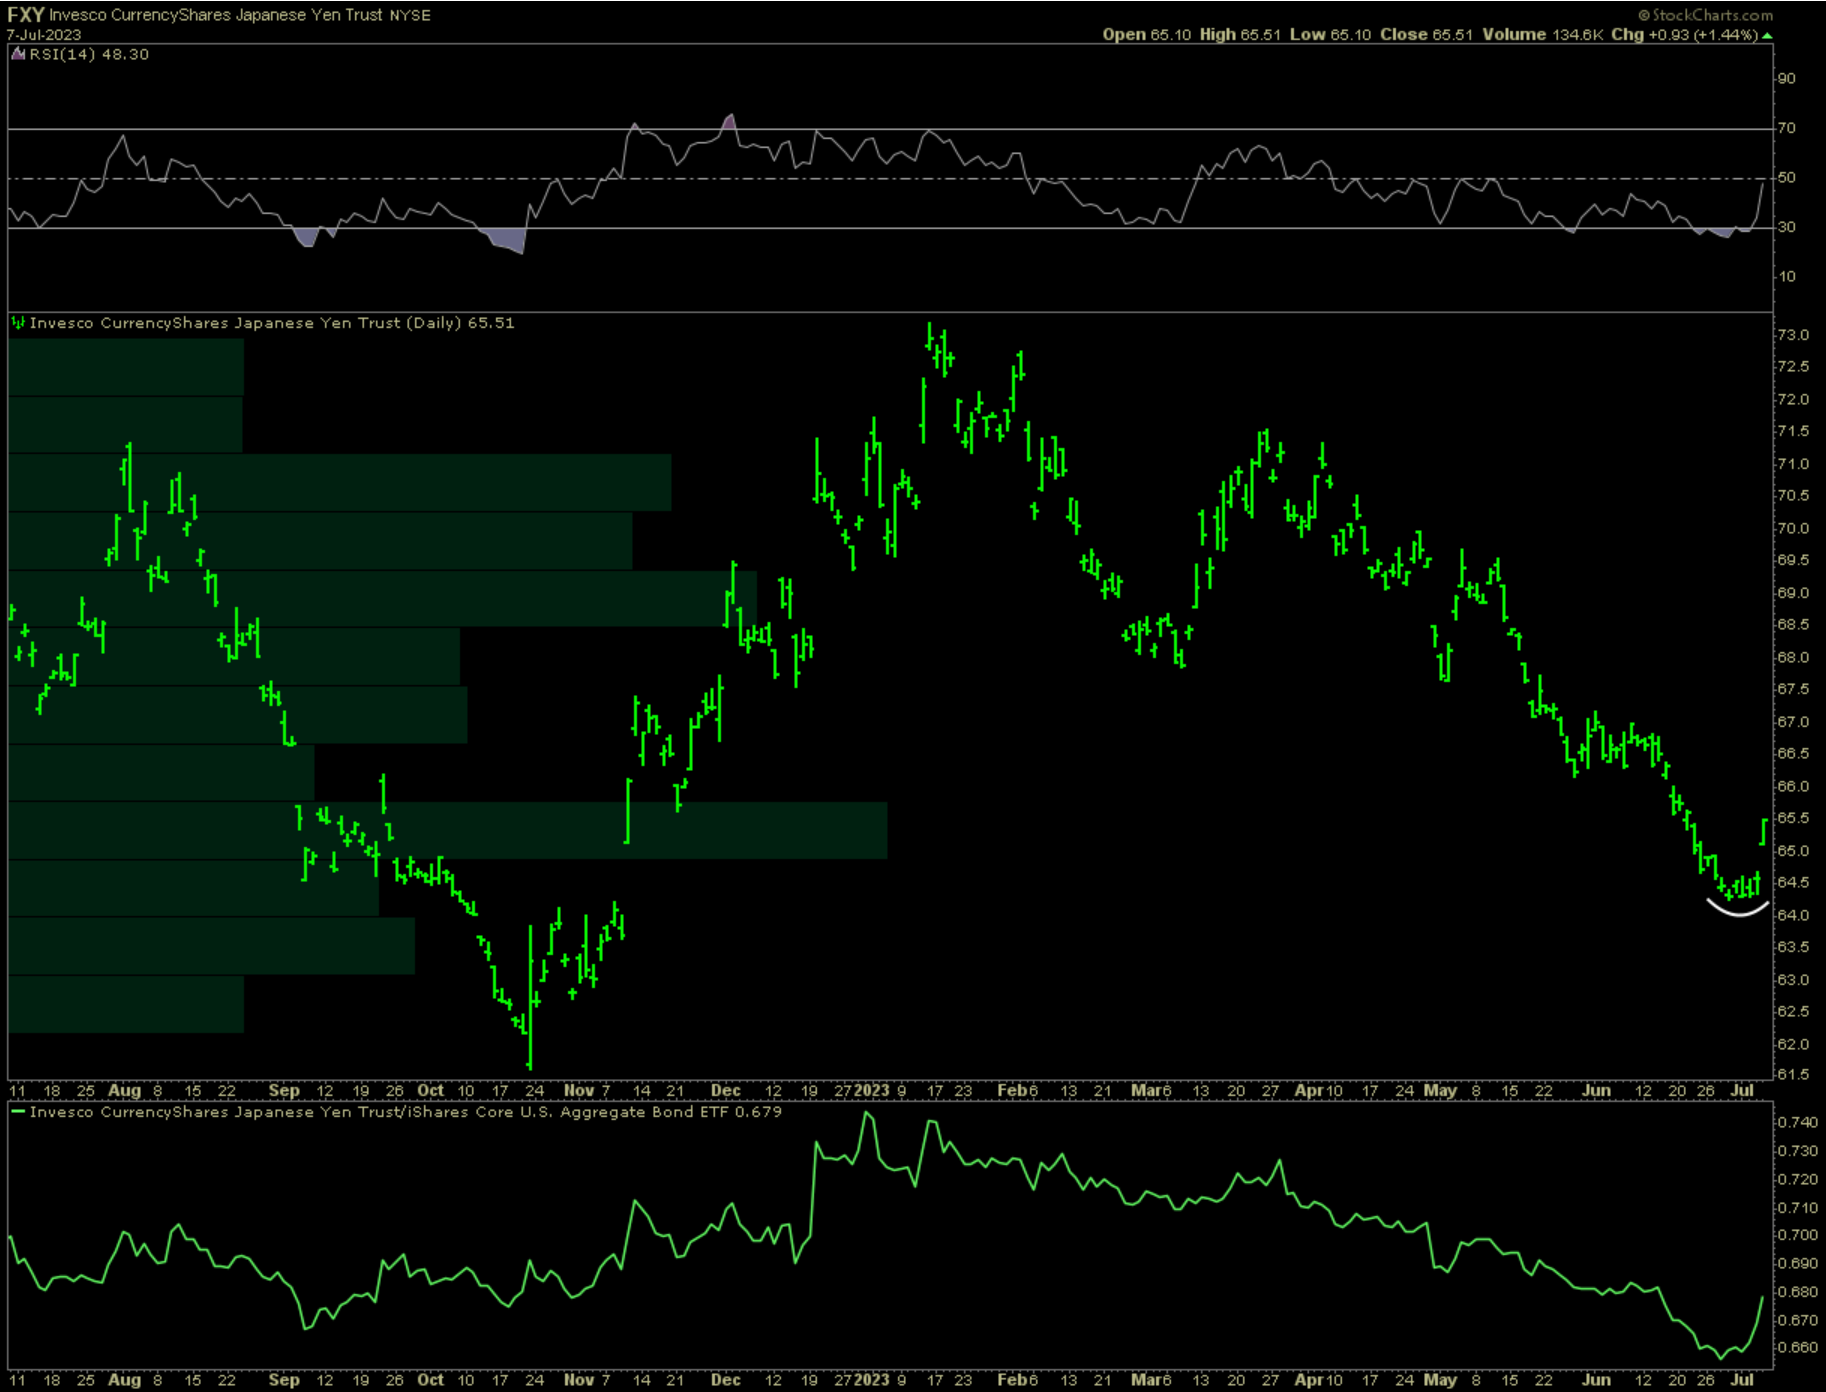Click Dec on the price panel date axis
The image size is (1826, 1392).
(726, 1091)
